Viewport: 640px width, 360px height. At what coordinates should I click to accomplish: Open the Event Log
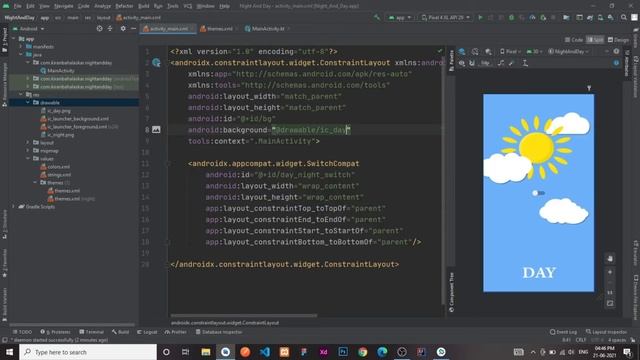[563, 332]
